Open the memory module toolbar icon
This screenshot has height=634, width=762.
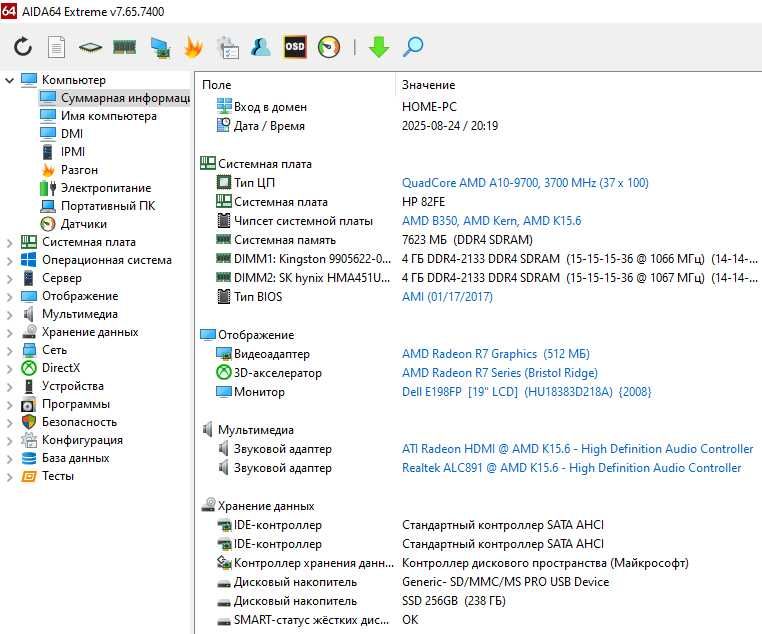tap(124, 47)
